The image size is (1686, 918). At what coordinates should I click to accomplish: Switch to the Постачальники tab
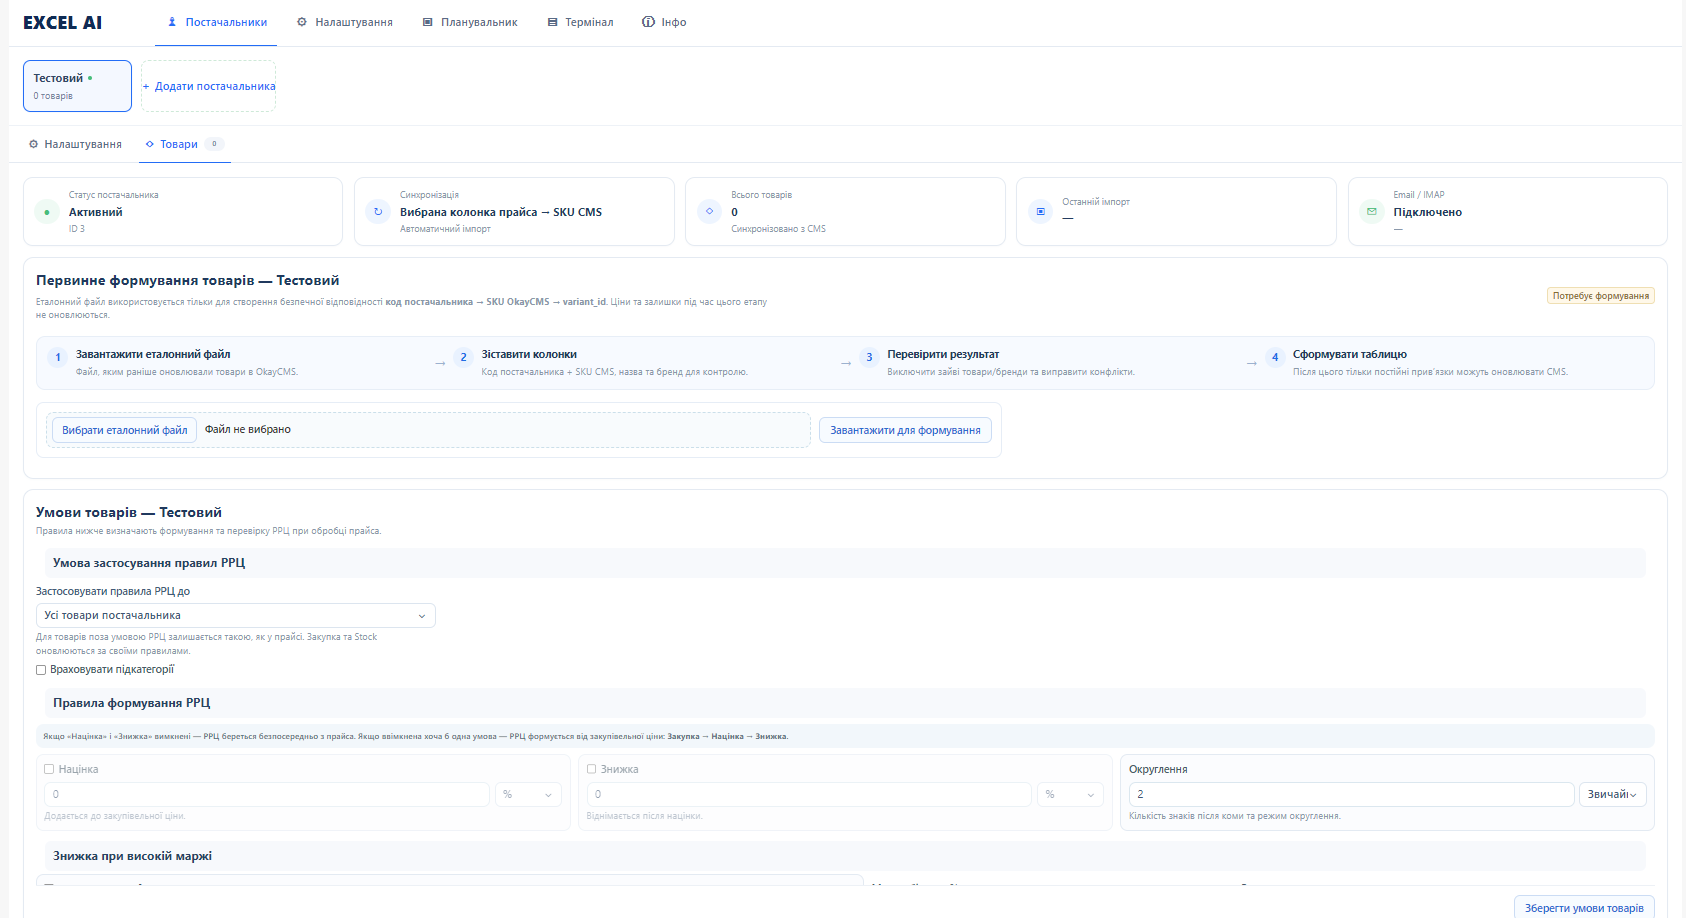pos(216,22)
